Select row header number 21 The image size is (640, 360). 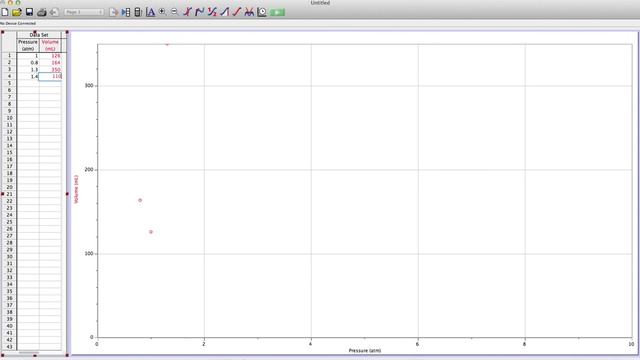coord(9,194)
